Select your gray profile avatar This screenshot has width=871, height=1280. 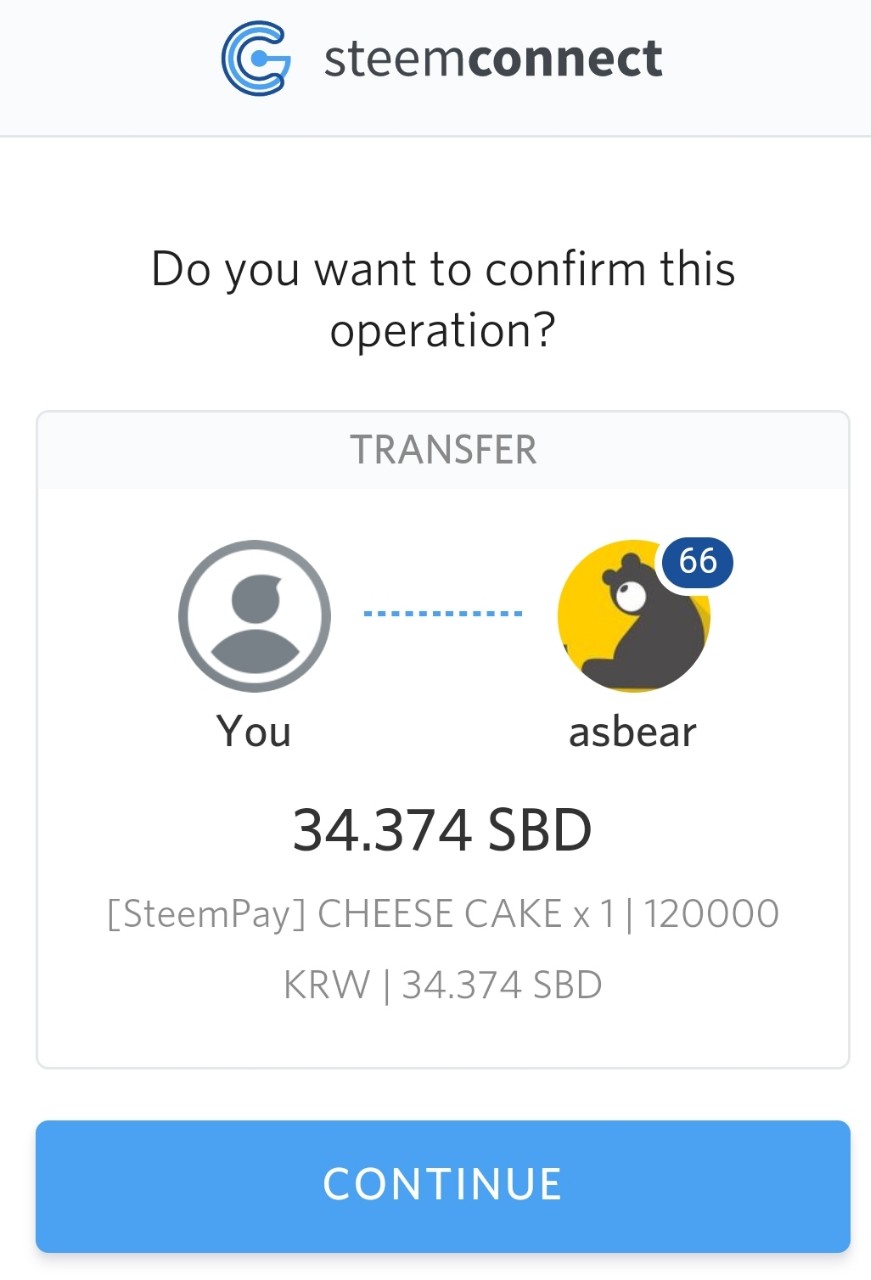(254, 616)
